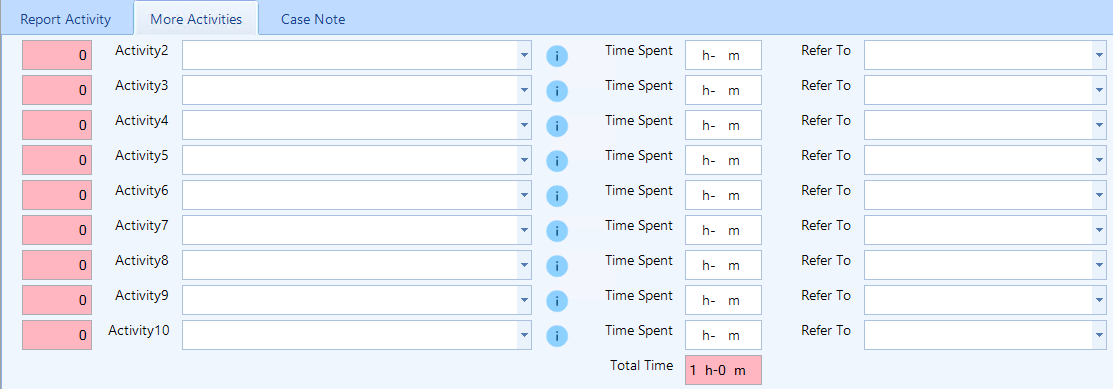Image resolution: width=1113 pixels, height=389 pixels.
Task: Expand the Activity9 combo box
Action: tap(524, 300)
